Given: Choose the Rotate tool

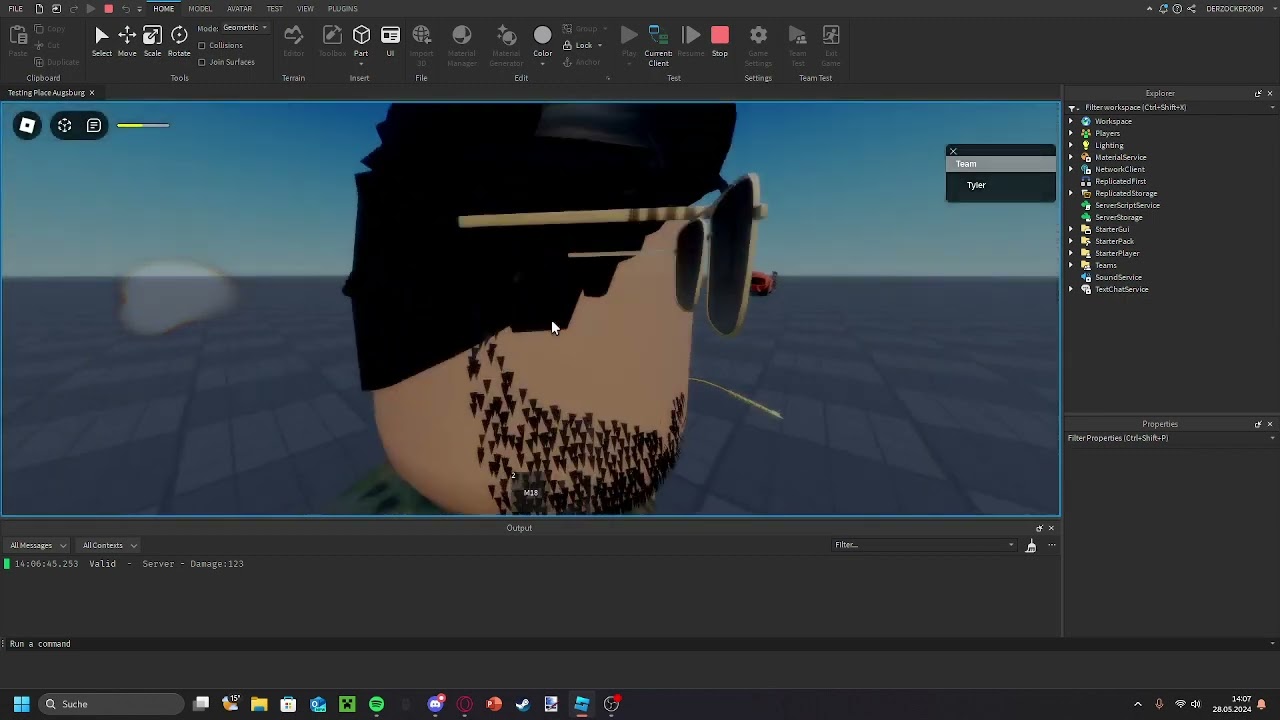Looking at the screenshot, I should [179, 40].
